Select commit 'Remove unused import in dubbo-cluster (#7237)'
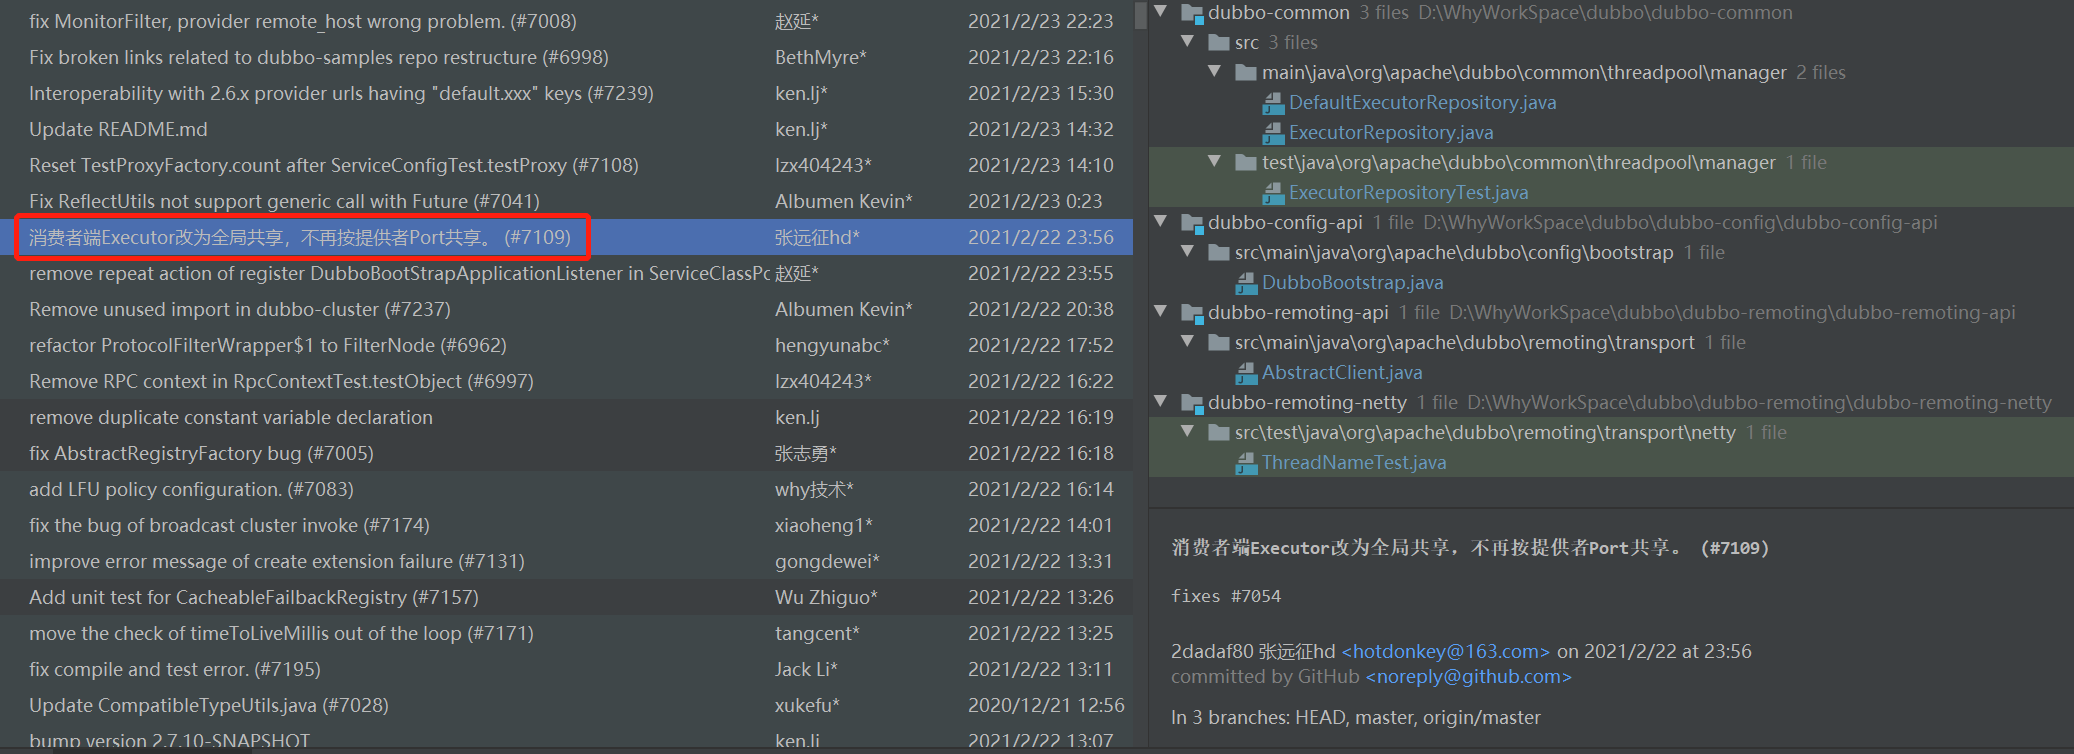The image size is (2074, 754). [x=566, y=309]
